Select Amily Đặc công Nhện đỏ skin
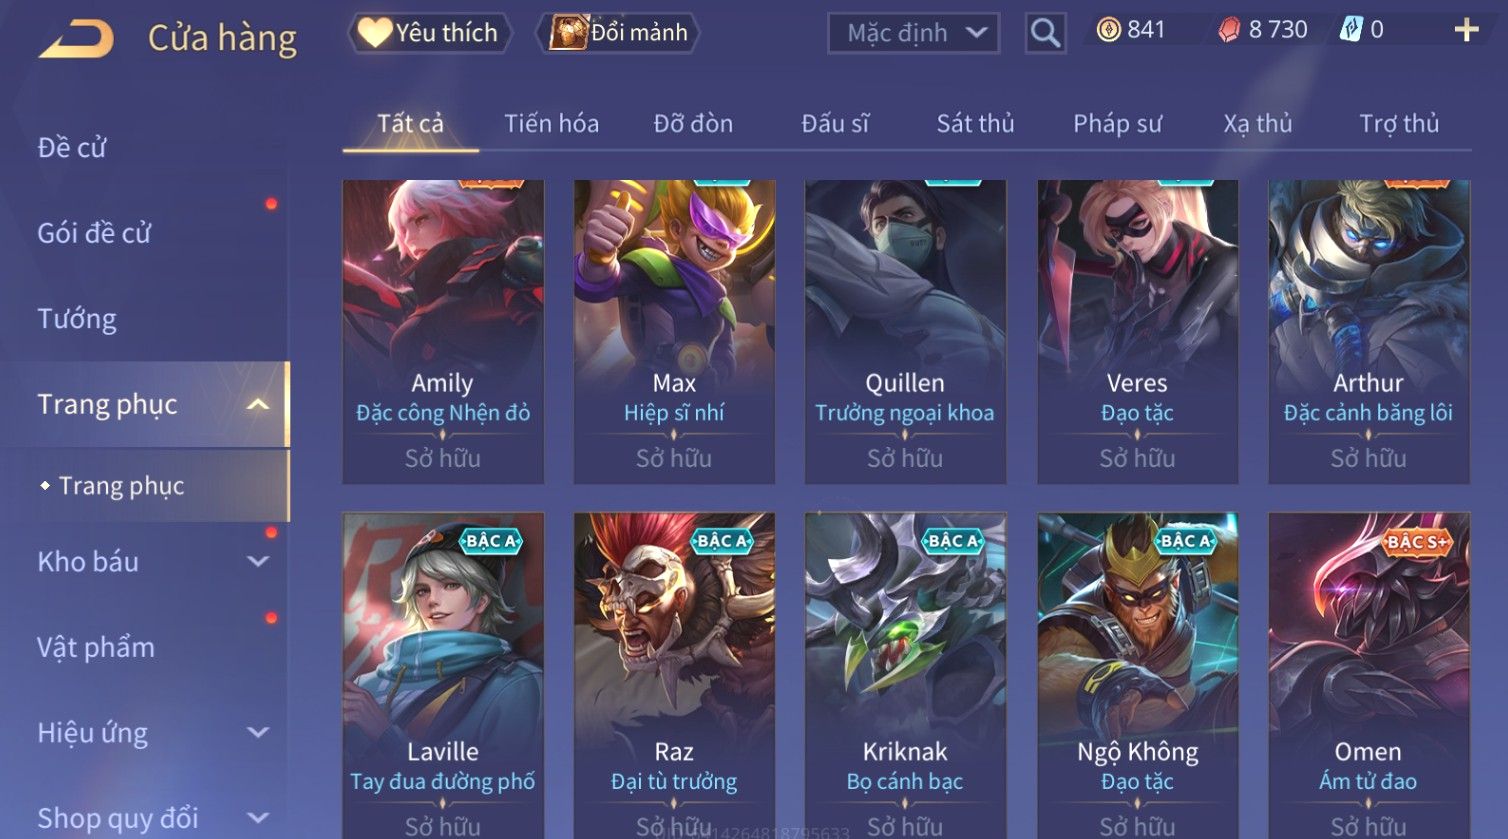Screen dimensions: 1508x839 click(x=443, y=332)
